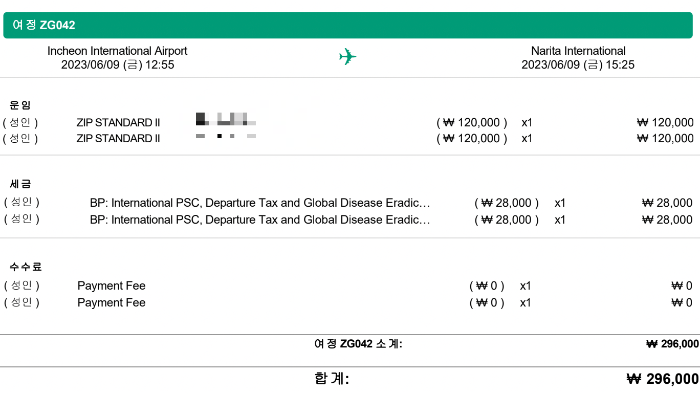
Task: Click the 세금 section heading
Action: (20, 184)
